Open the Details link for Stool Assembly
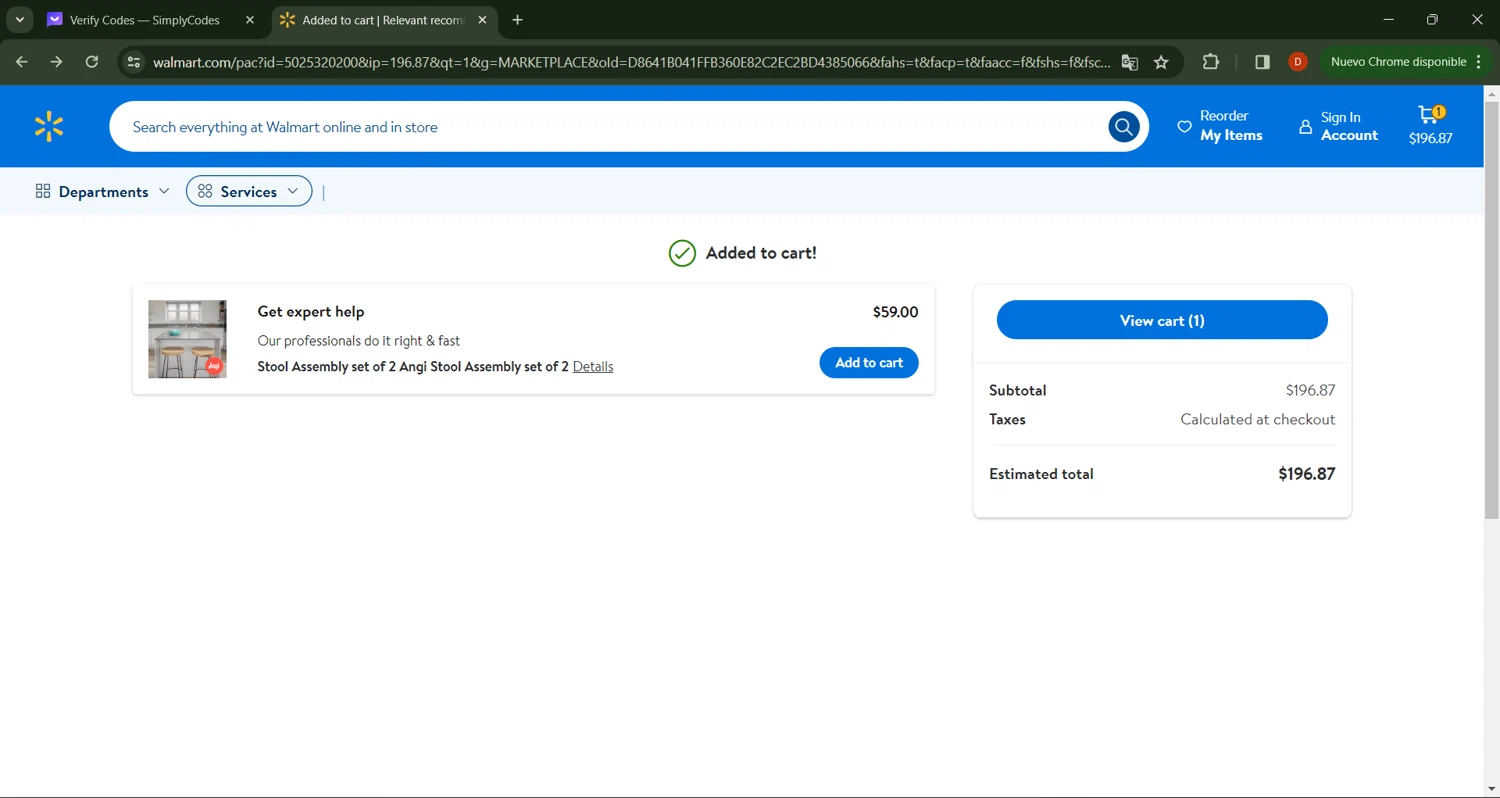 point(593,367)
